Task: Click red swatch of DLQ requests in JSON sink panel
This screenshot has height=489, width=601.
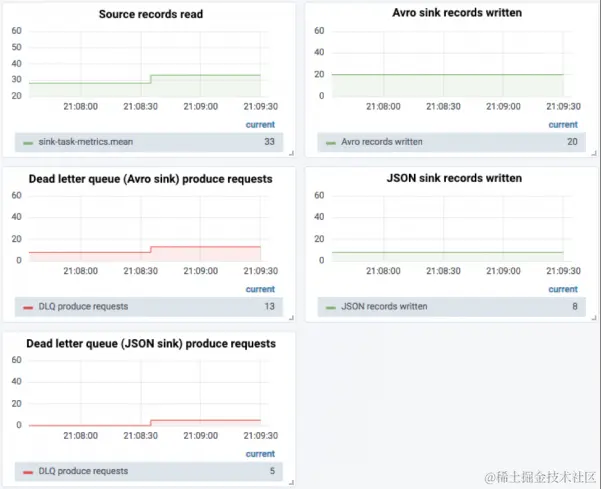Action: tap(28, 472)
